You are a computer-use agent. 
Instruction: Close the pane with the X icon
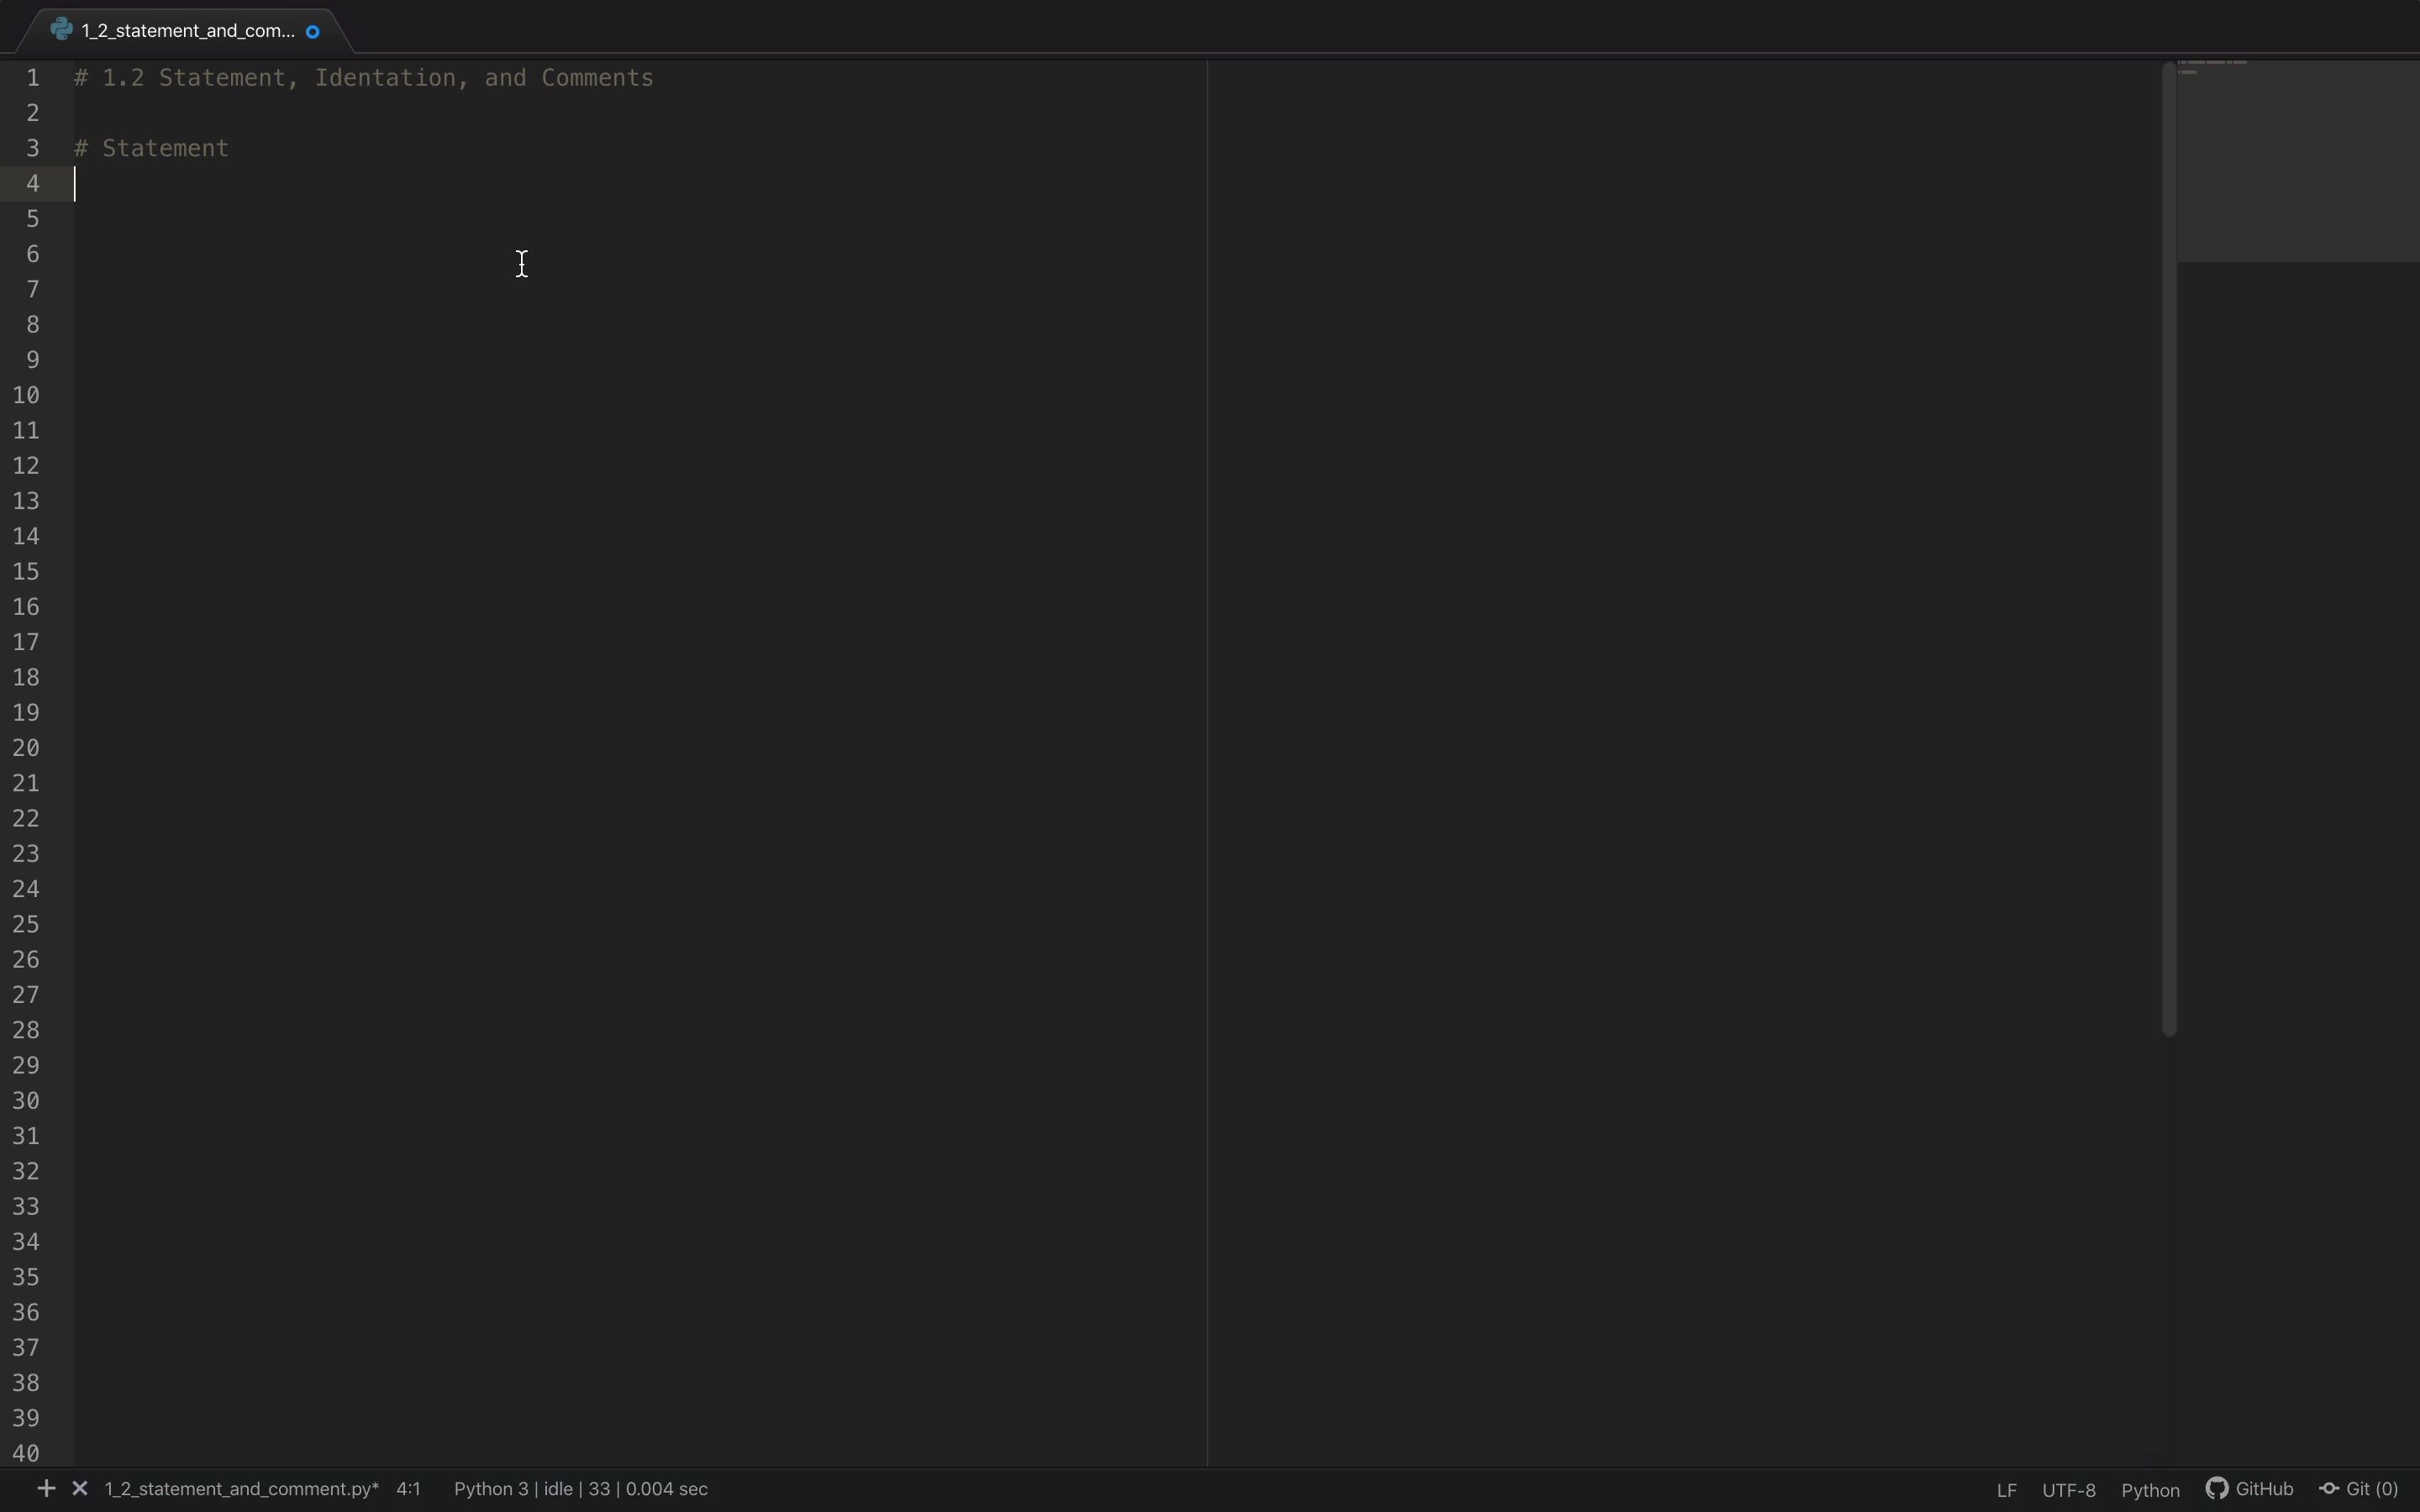coord(80,1488)
